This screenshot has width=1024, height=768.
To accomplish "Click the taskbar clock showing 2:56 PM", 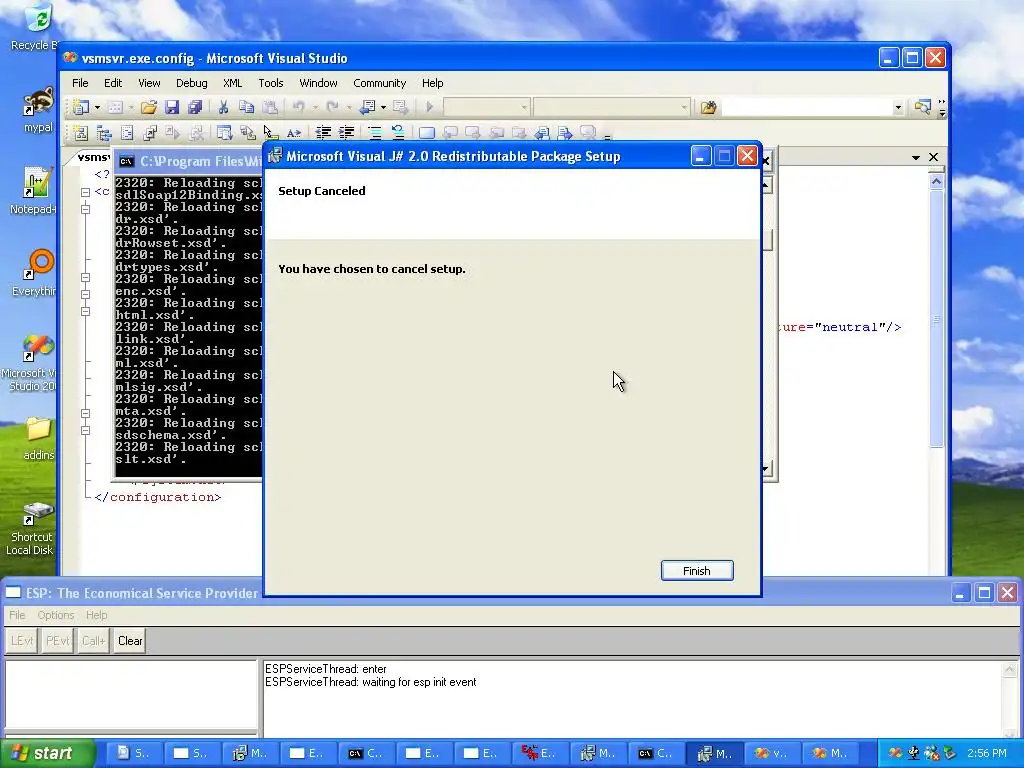I will tap(987, 753).
